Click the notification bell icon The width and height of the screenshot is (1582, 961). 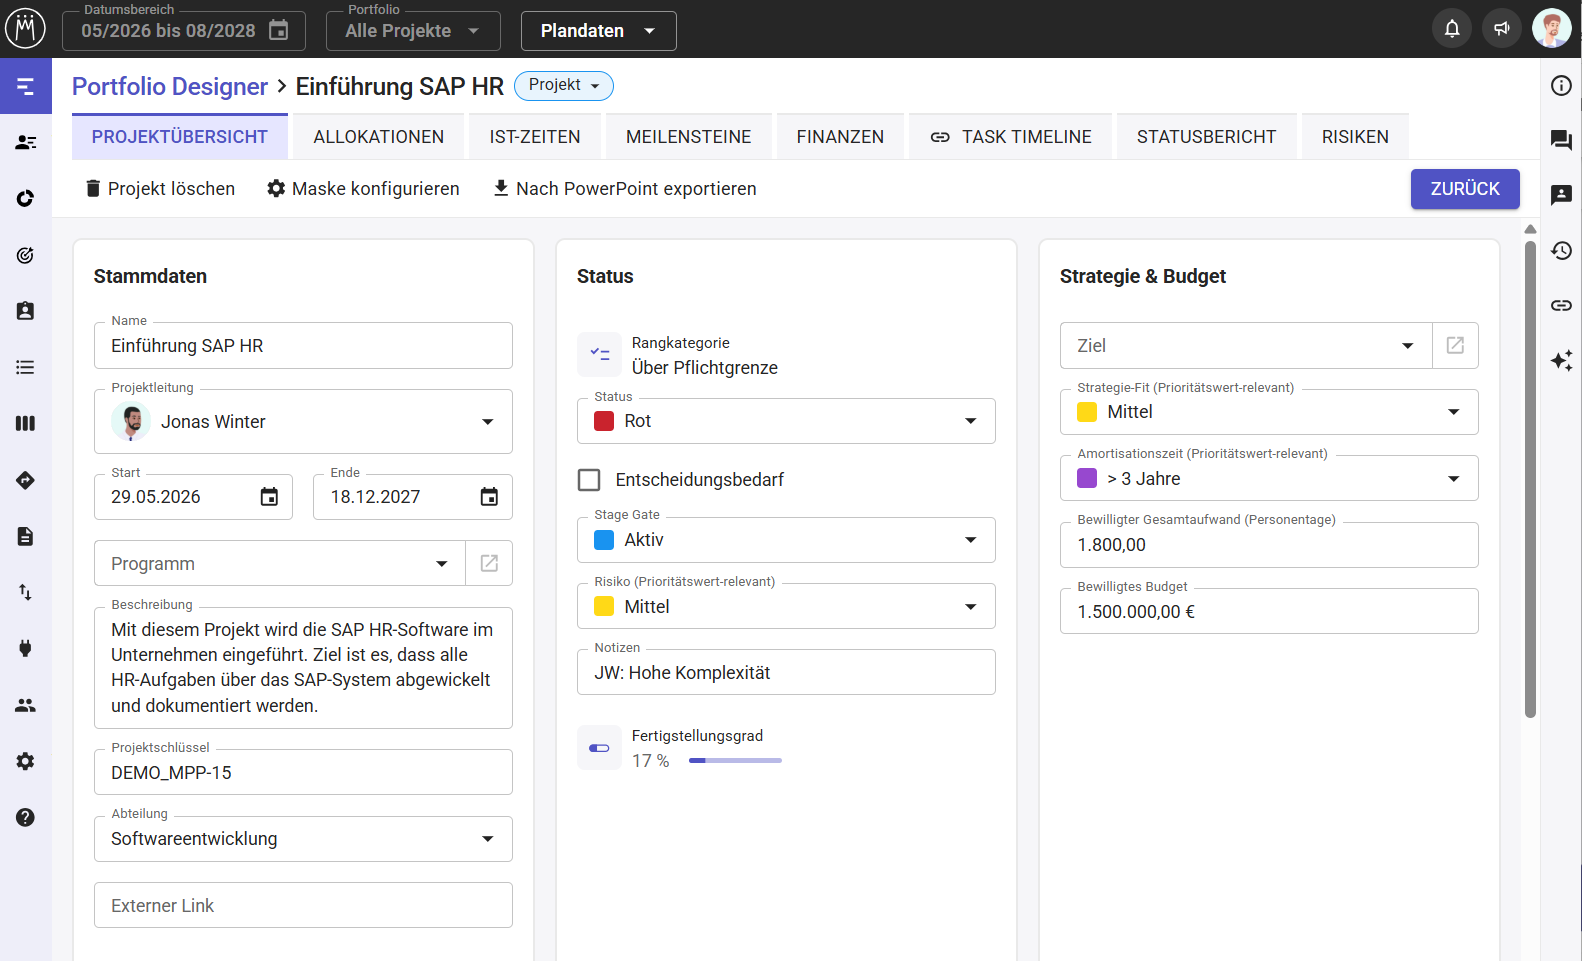1452,29
